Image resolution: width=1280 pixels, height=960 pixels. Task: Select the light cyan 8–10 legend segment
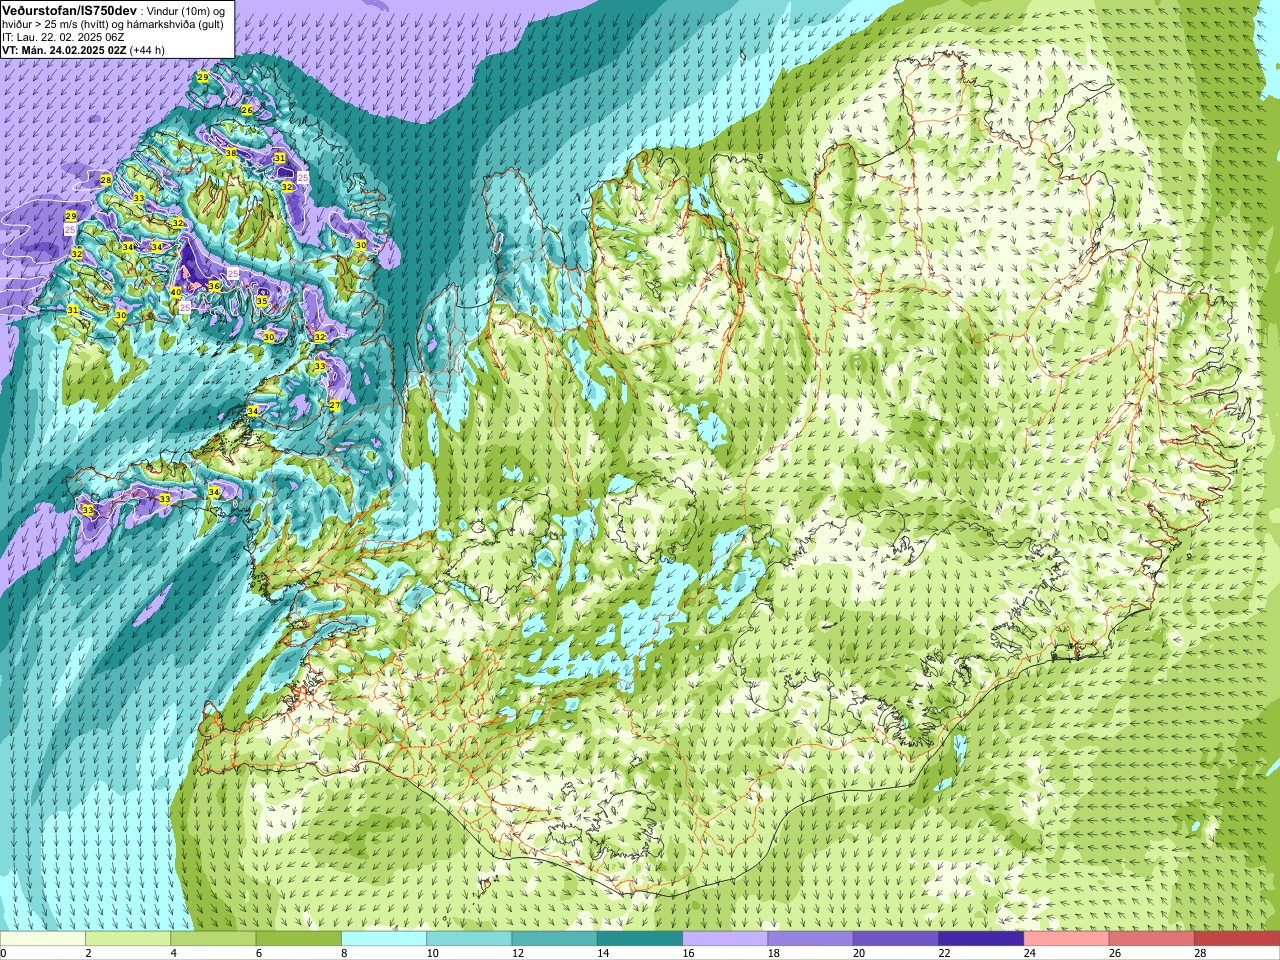(384, 939)
